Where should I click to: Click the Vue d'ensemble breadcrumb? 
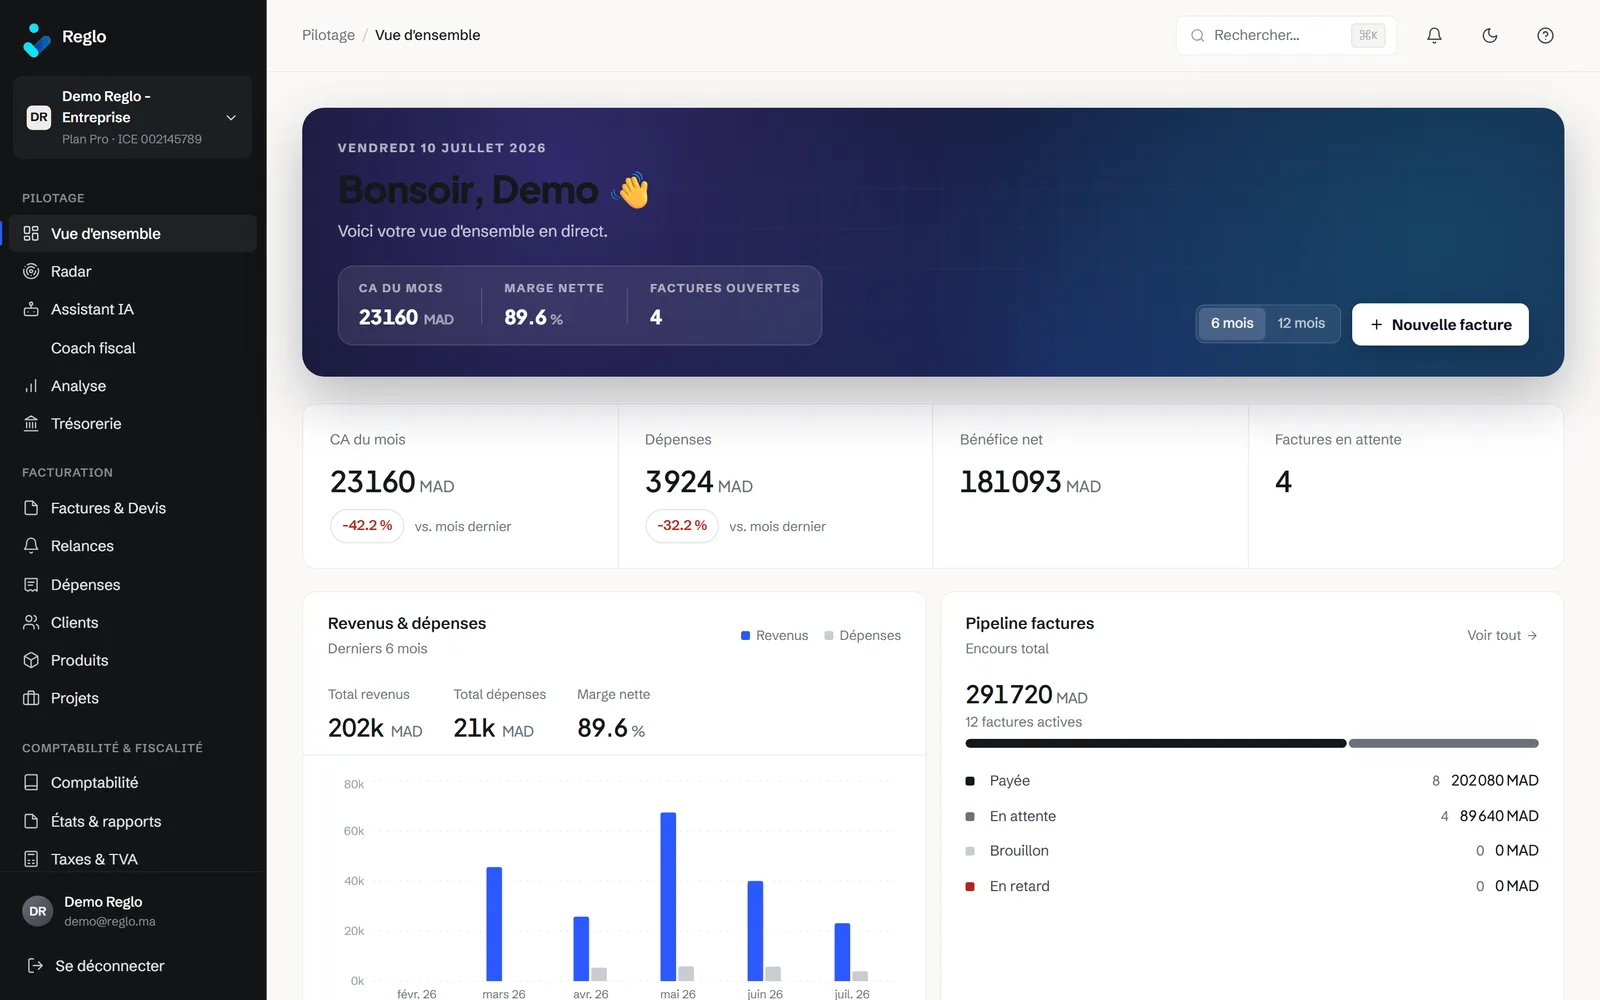click(427, 35)
